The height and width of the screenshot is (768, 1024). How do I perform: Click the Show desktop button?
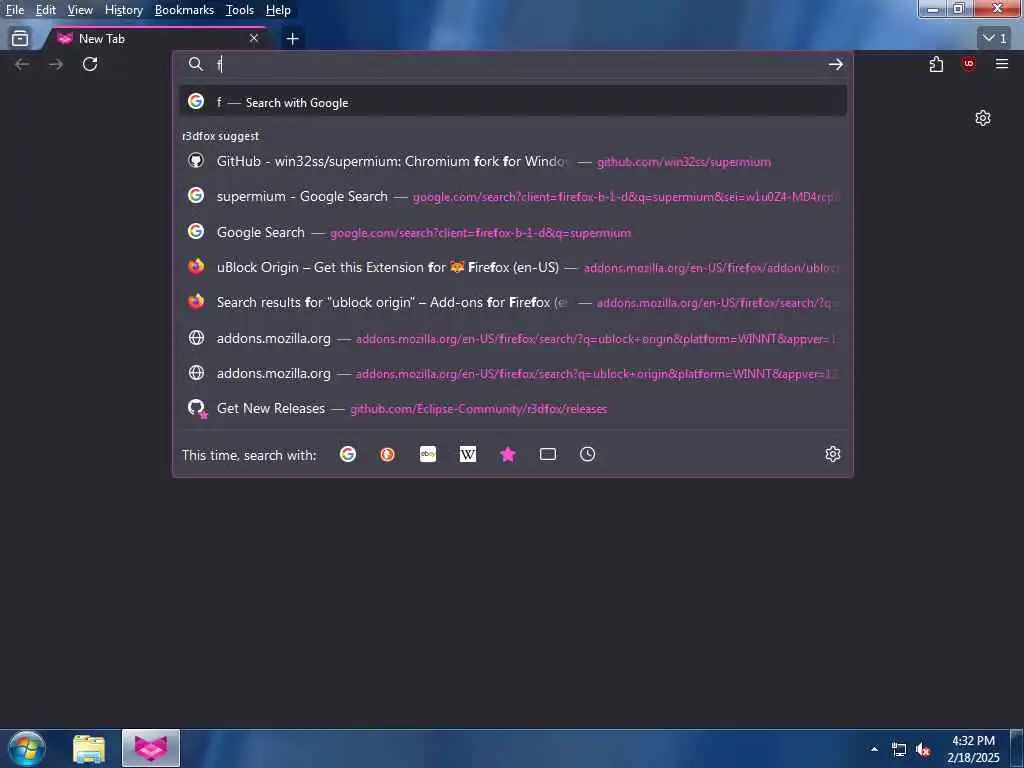tap(1017, 749)
